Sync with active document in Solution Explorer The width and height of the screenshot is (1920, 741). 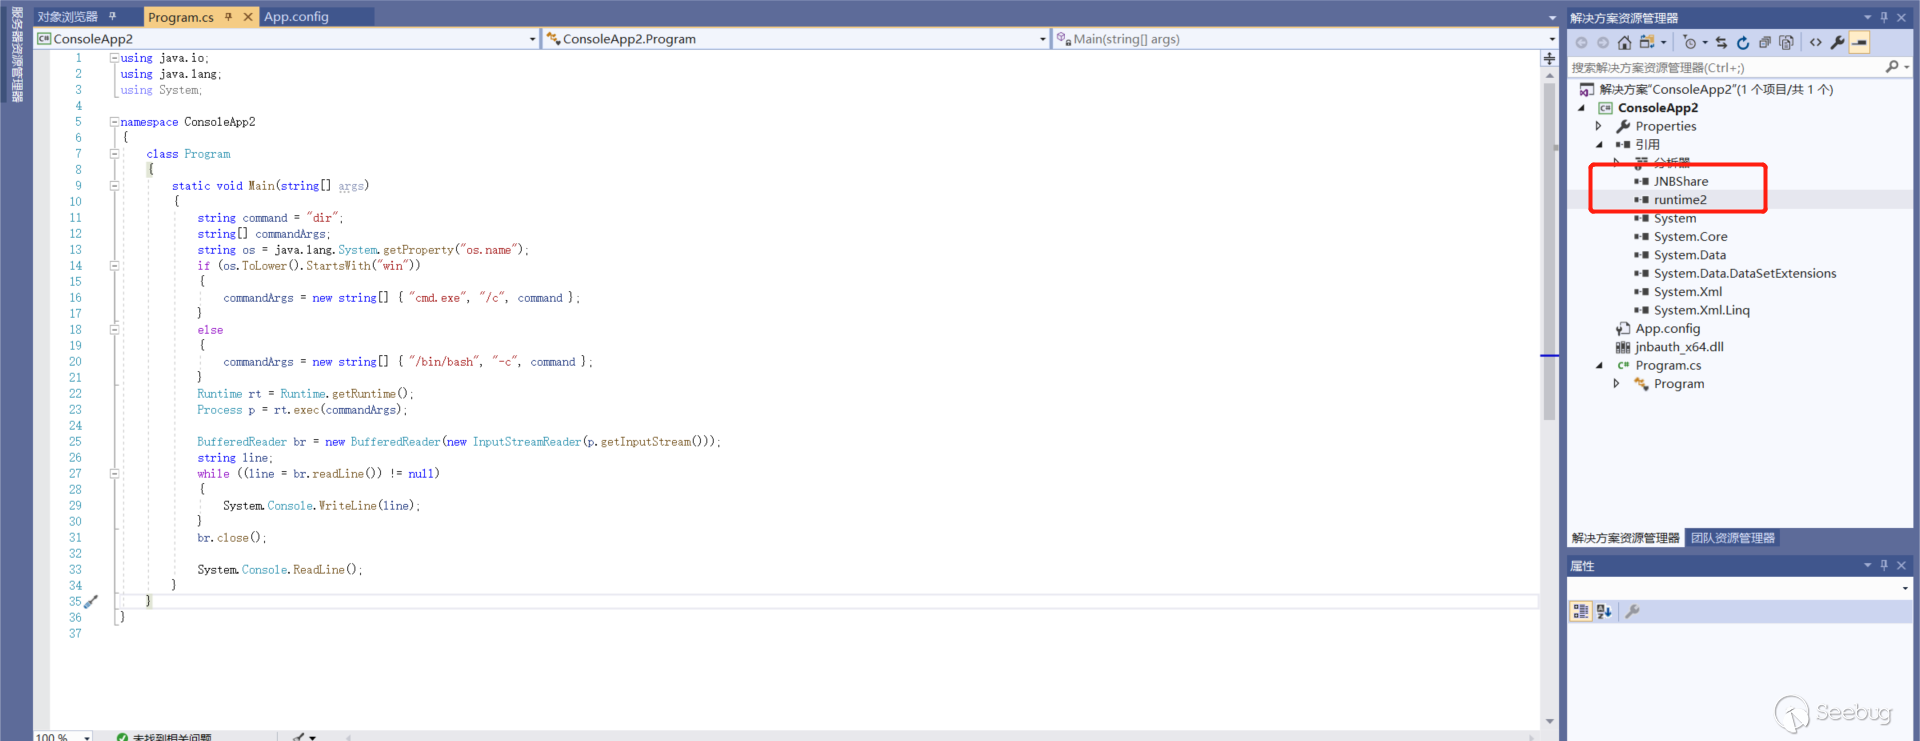(x=1721, y=42)
